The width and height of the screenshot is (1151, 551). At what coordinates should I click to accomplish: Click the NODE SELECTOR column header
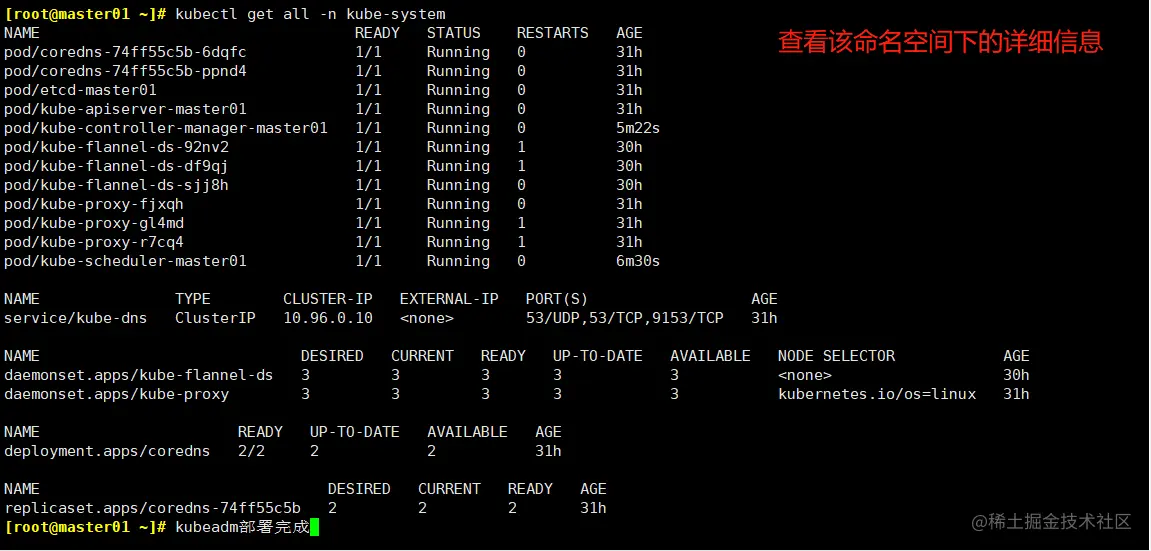click(x=836, y=357)
